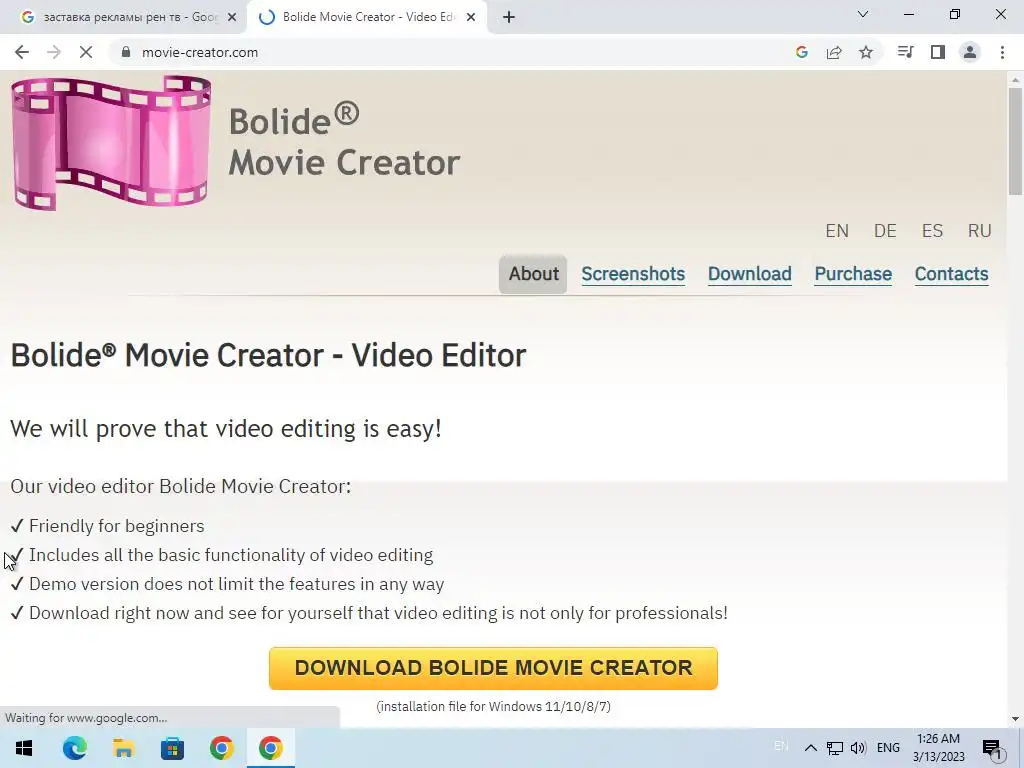This screenshot has height=768, width=1024.
Task: Open the Screenshots page
Action: [x=633, y=274]
